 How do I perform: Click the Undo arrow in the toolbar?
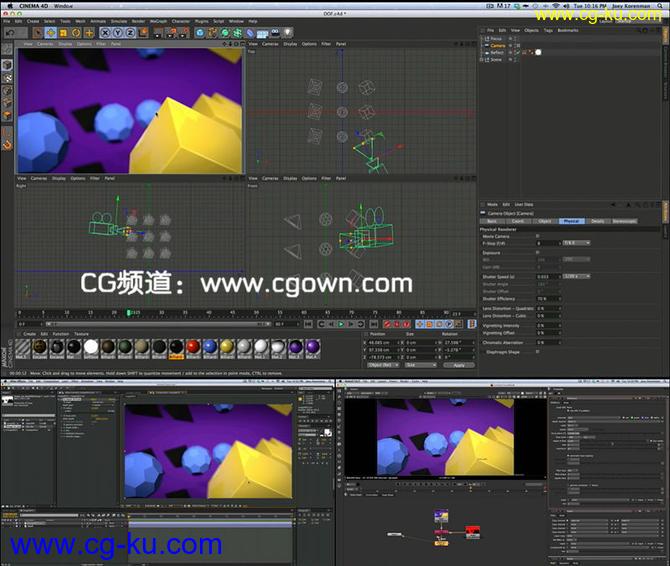coord(10,33)
